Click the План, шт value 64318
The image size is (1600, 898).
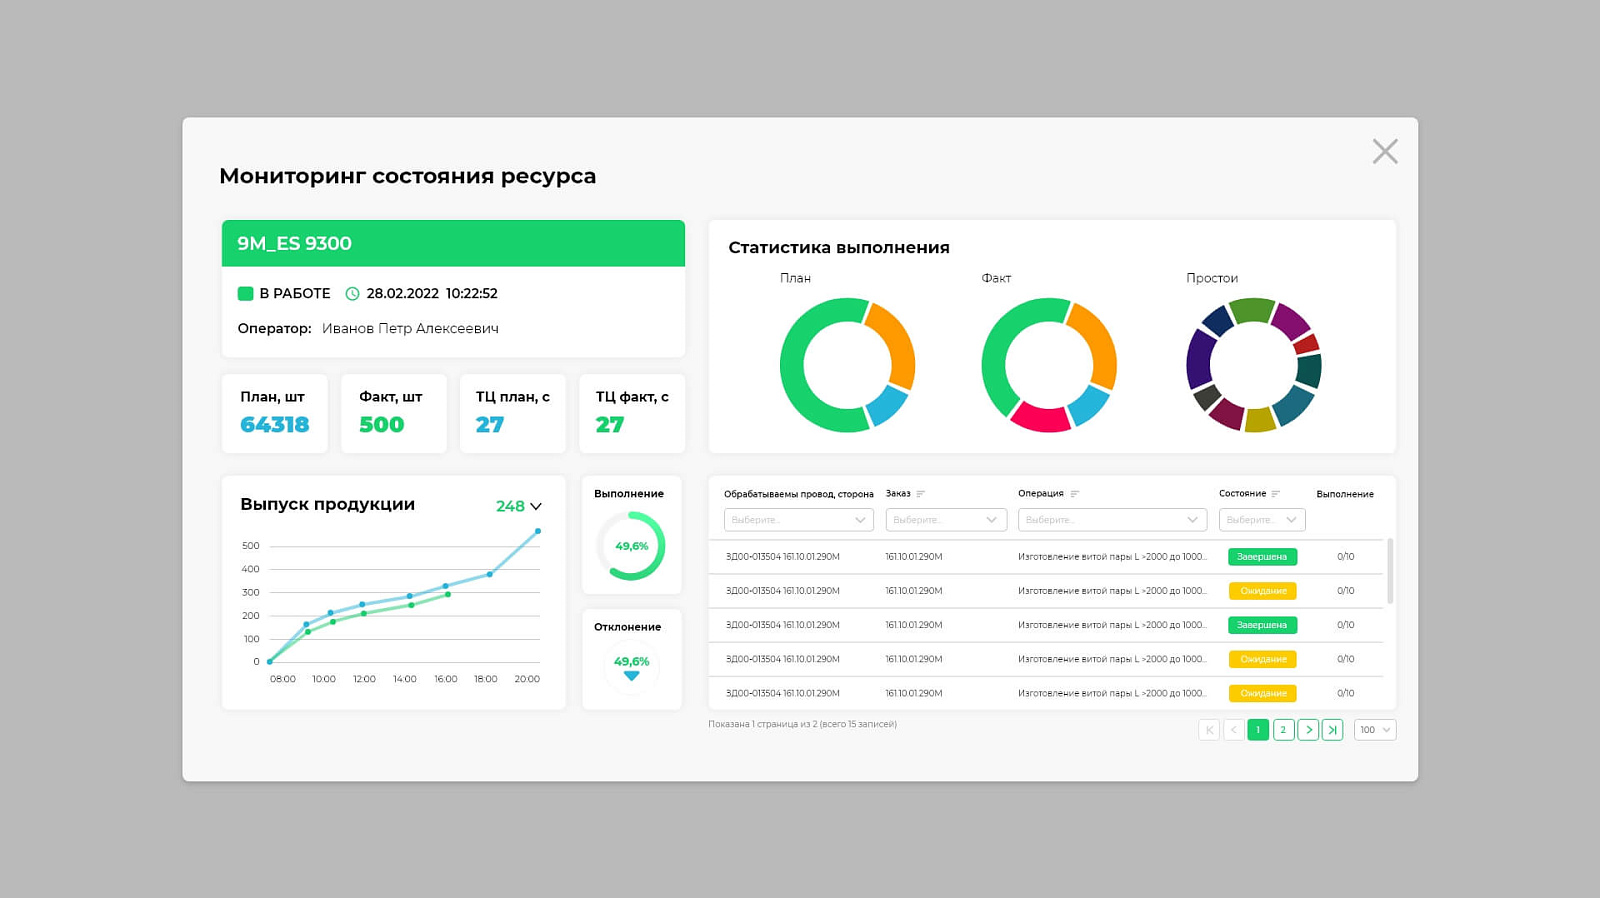pos(275,425)
